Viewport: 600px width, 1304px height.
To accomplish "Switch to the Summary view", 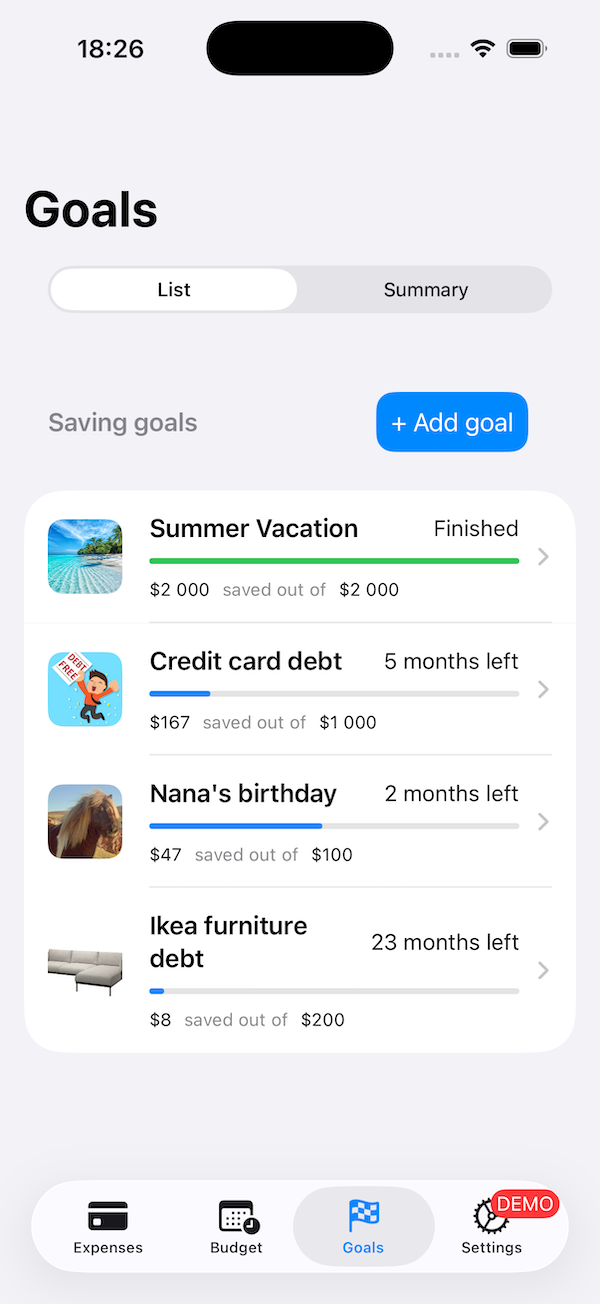I will pyautogui.click(x=425, y=290).
